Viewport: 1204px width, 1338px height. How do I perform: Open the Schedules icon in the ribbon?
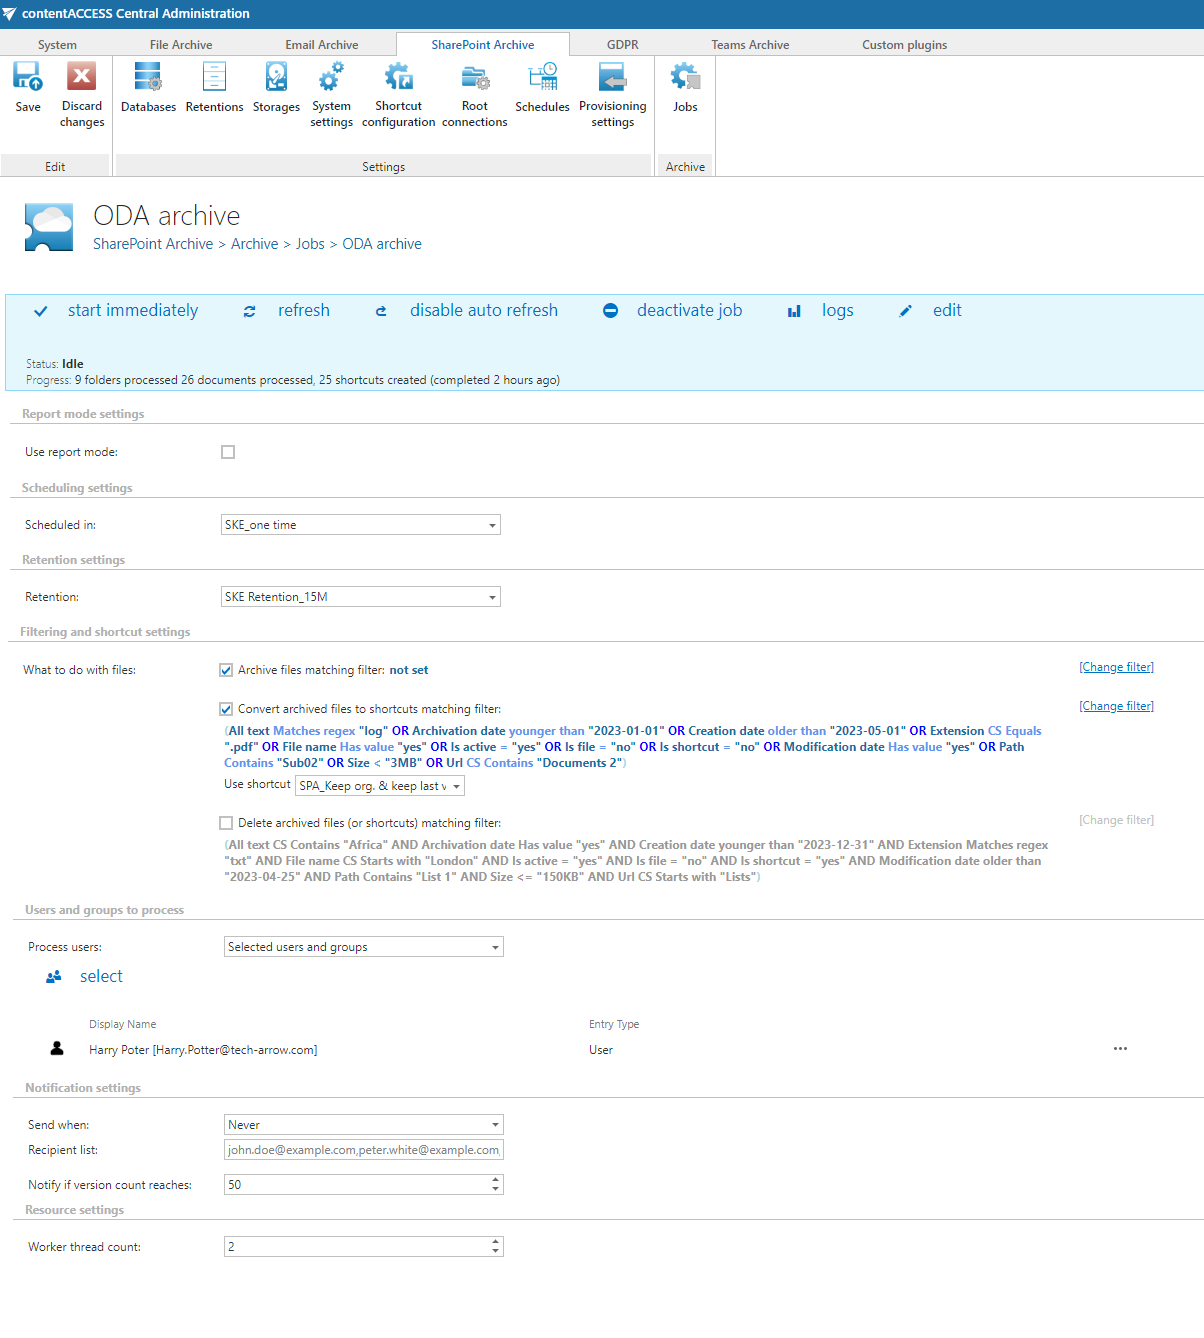(x=542, y=78)
